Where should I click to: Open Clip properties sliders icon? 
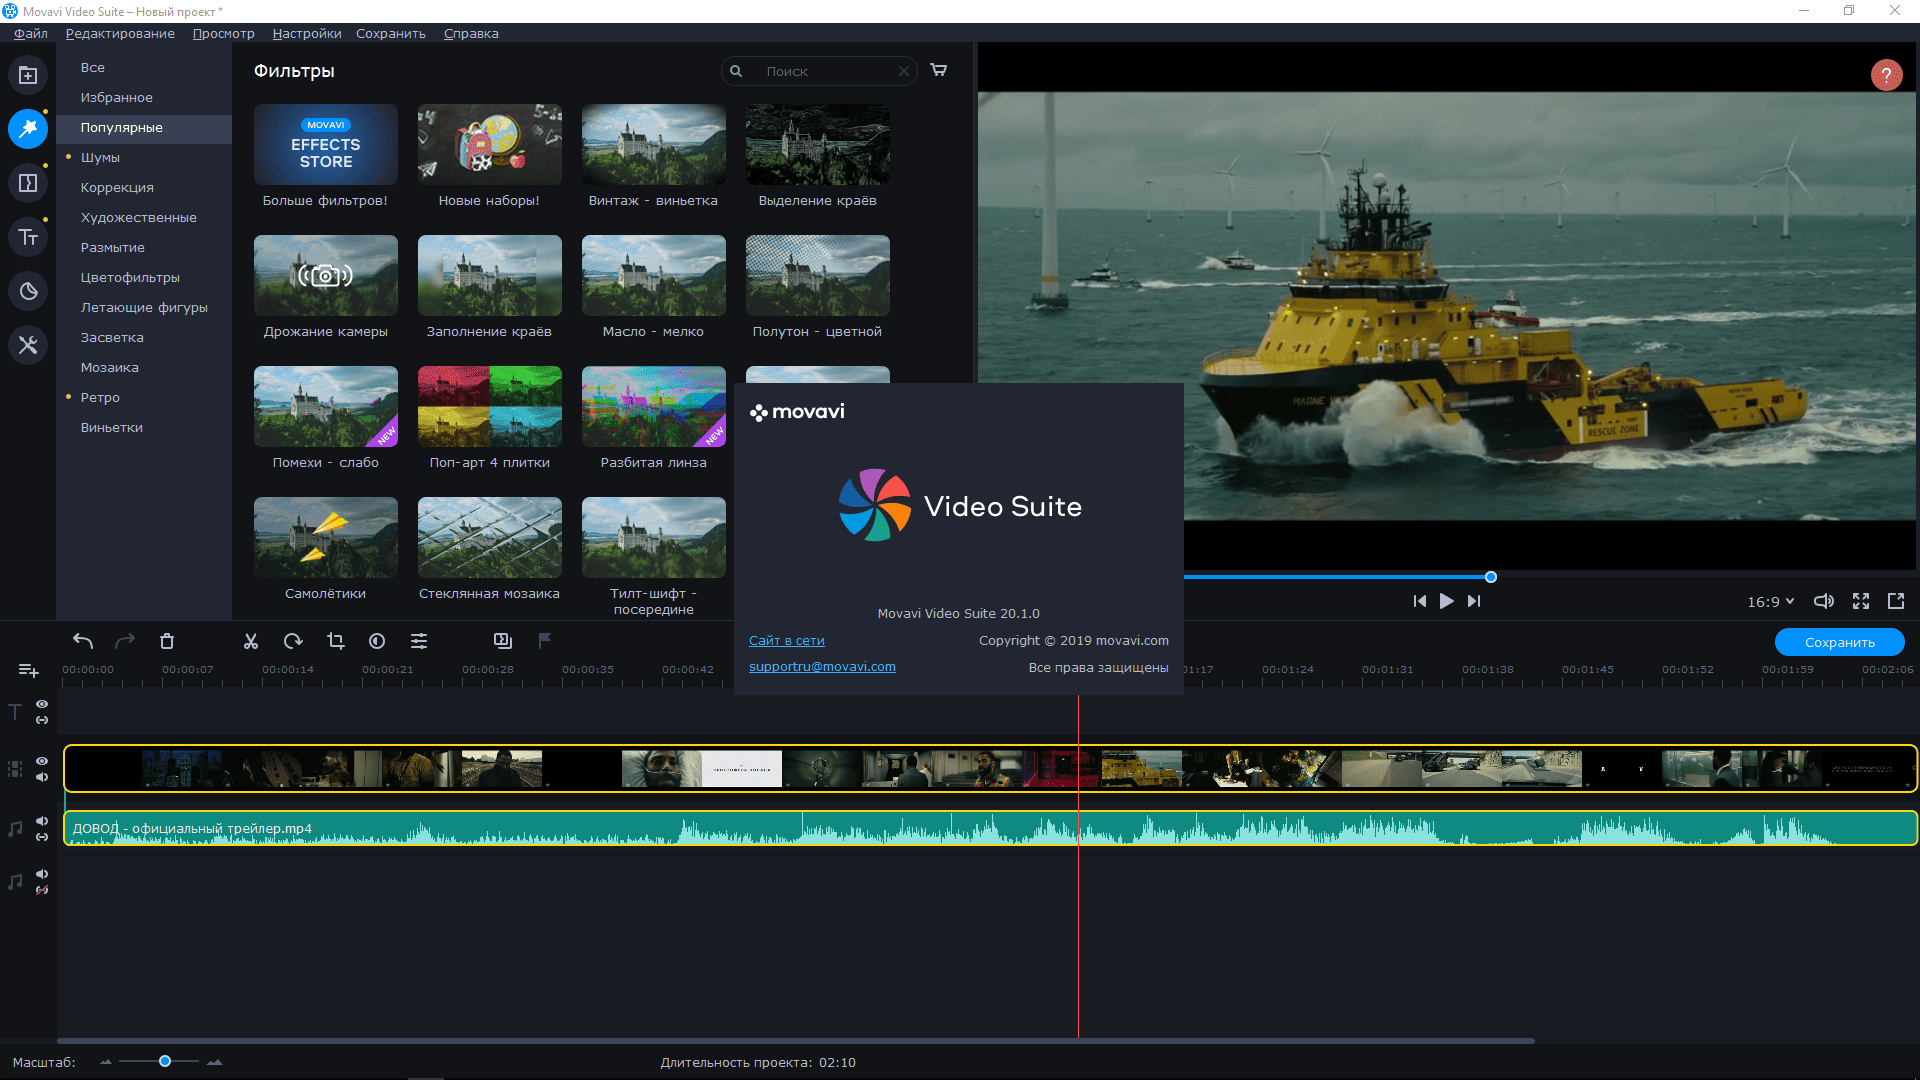click(x=419, y=641)
